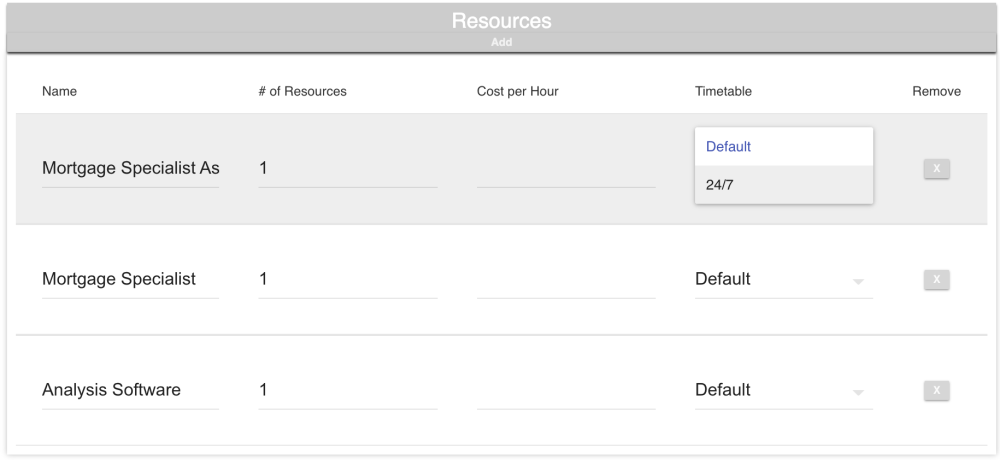The image size is (1000, 460).
Task: Click the Timetable column header
Action: pos(723,92)
